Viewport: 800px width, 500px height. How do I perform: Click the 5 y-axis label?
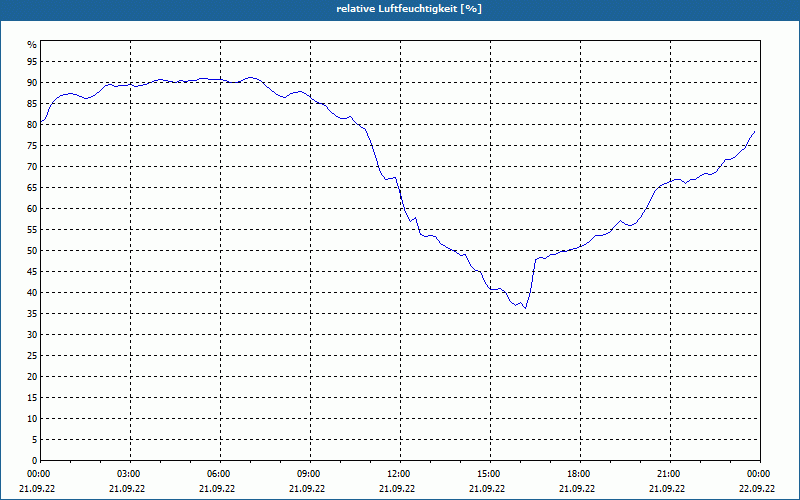[x=35, y=440]
